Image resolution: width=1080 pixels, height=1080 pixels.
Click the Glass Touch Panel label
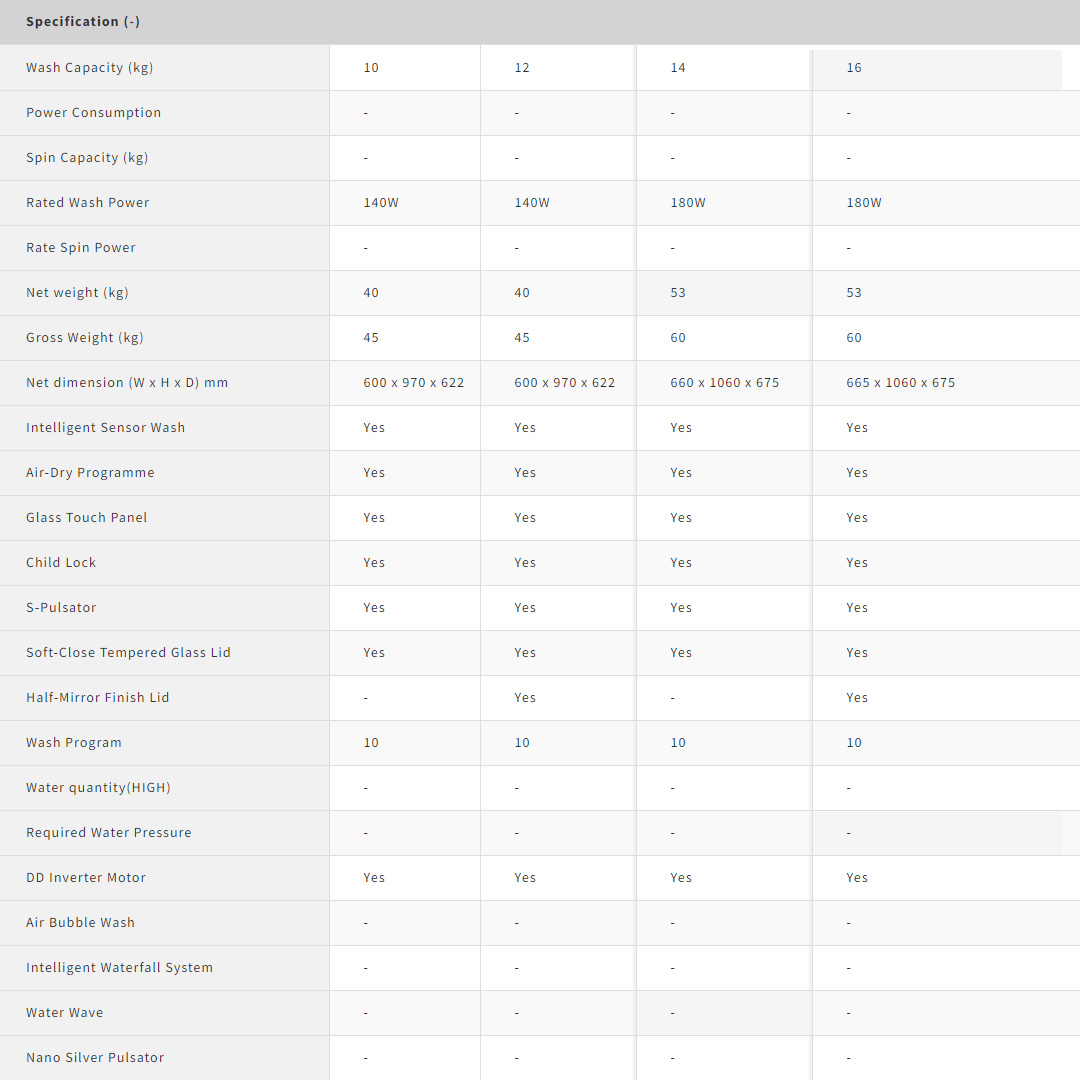[x=86, y=518]
